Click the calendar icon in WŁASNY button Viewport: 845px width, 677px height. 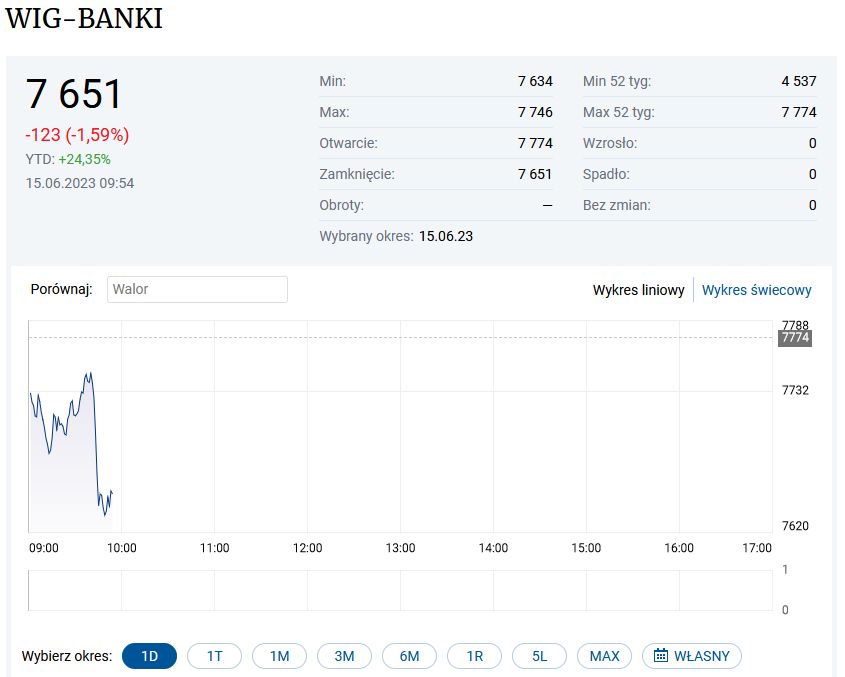[661, 655]
